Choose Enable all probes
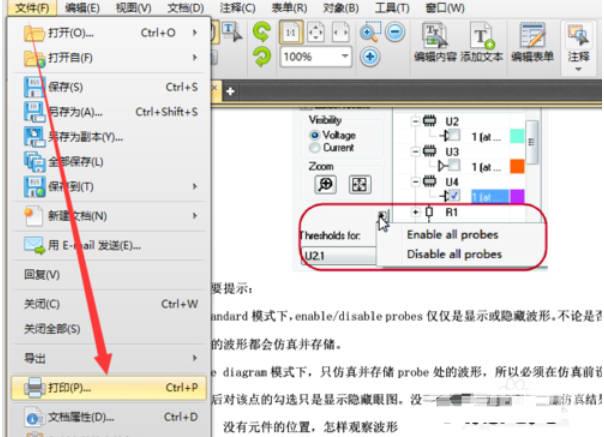Screen dimensions: 604x437 click(x=453, y=234)
